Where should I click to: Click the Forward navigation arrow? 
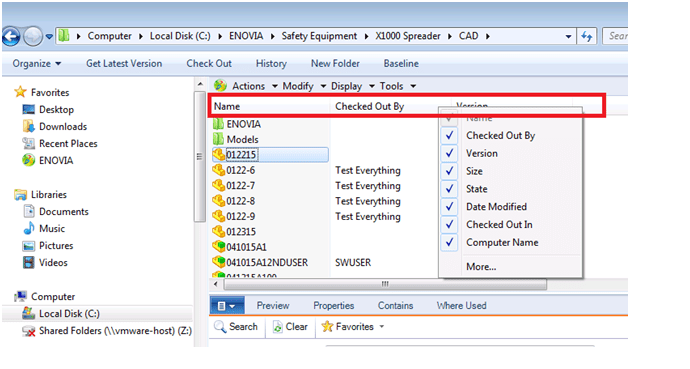click(33, 37)
